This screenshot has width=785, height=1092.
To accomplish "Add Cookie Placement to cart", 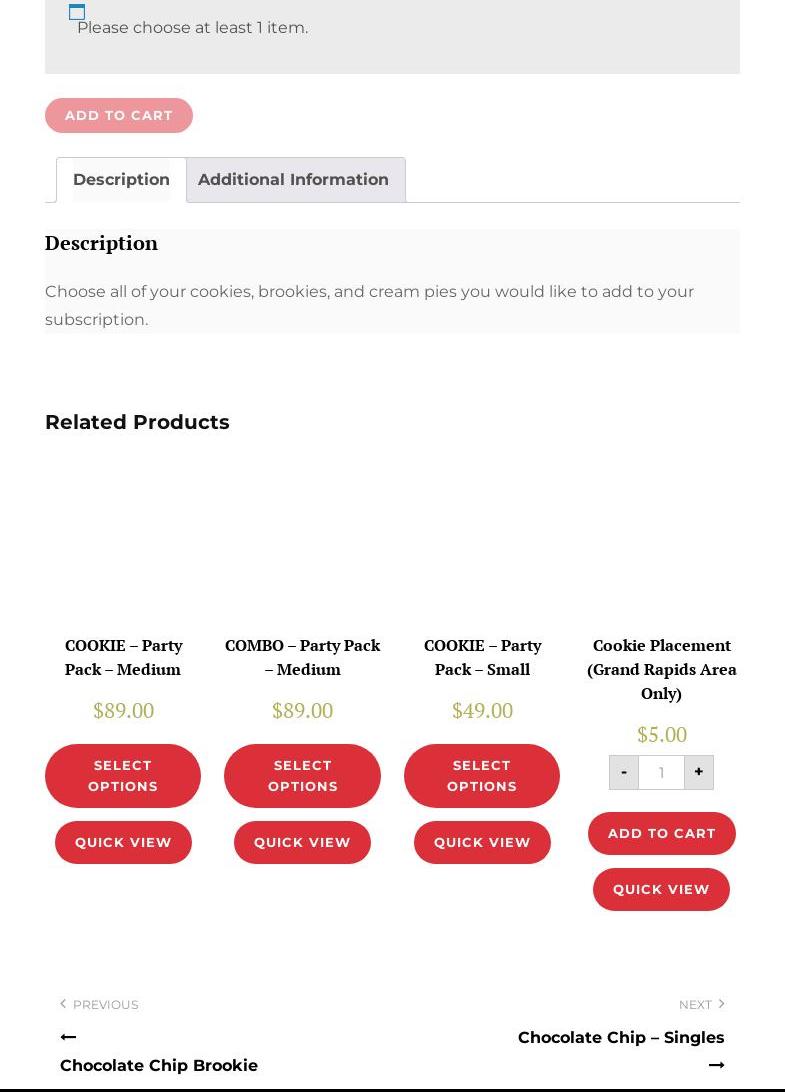I will point(661,834).
